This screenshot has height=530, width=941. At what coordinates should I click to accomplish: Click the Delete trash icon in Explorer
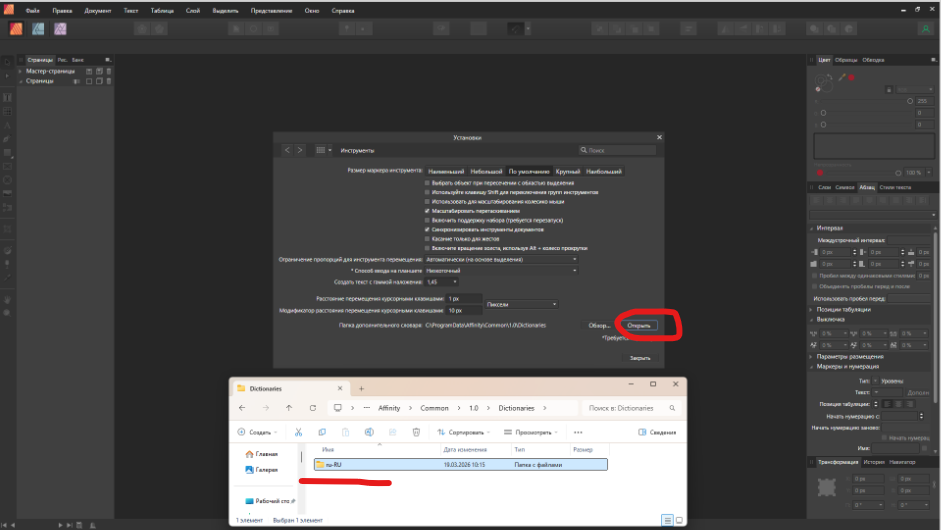tap(416, 432)
